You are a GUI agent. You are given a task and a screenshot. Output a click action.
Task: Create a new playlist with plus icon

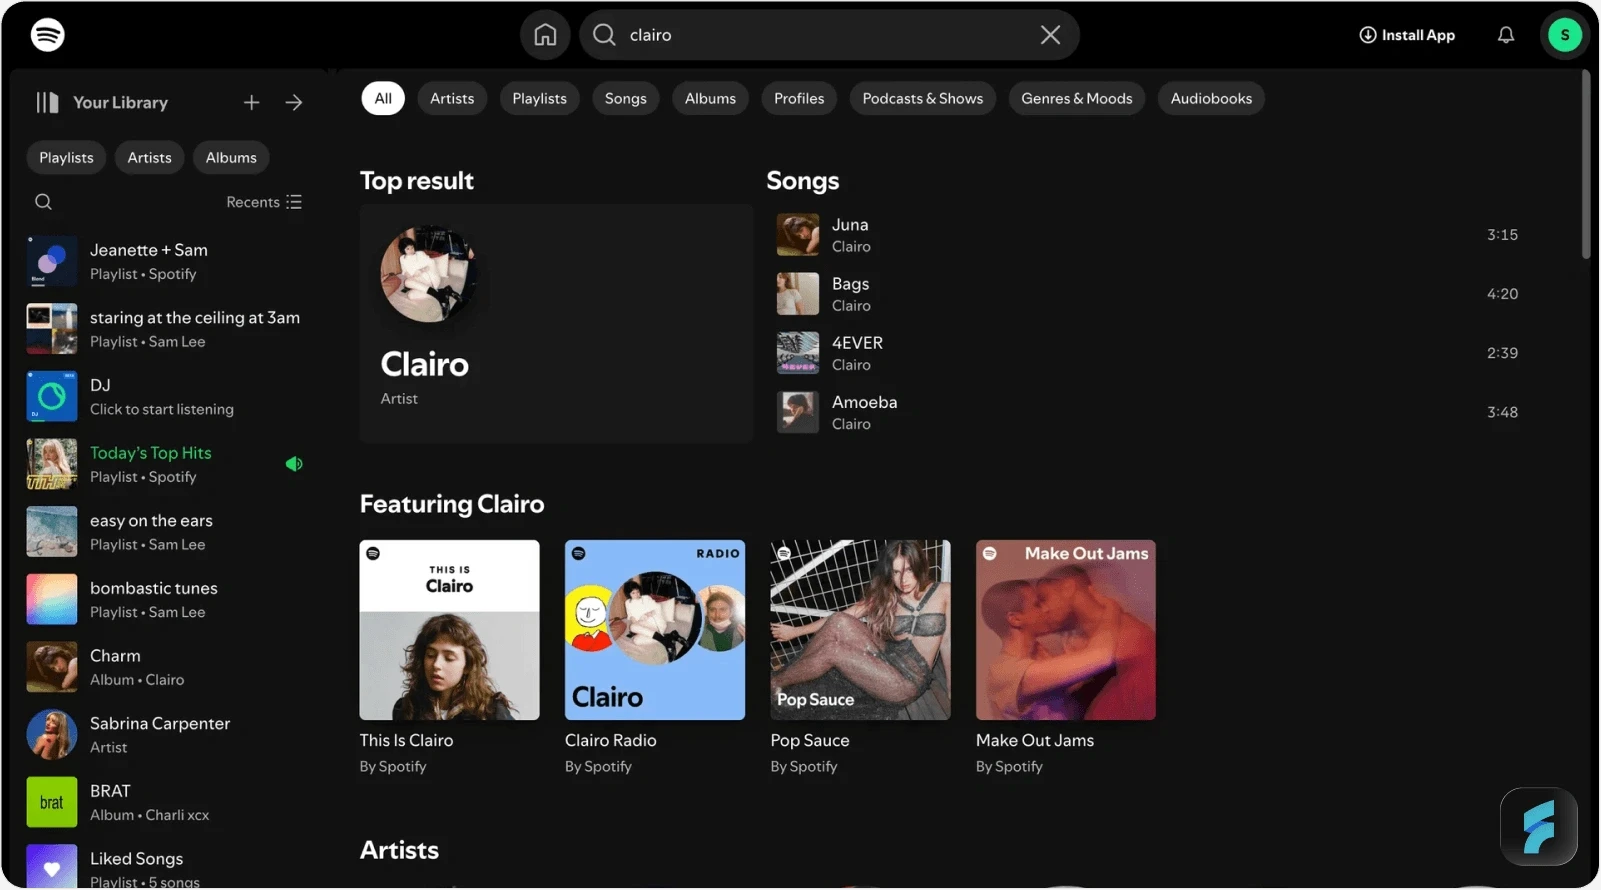[x=252, y=102]
